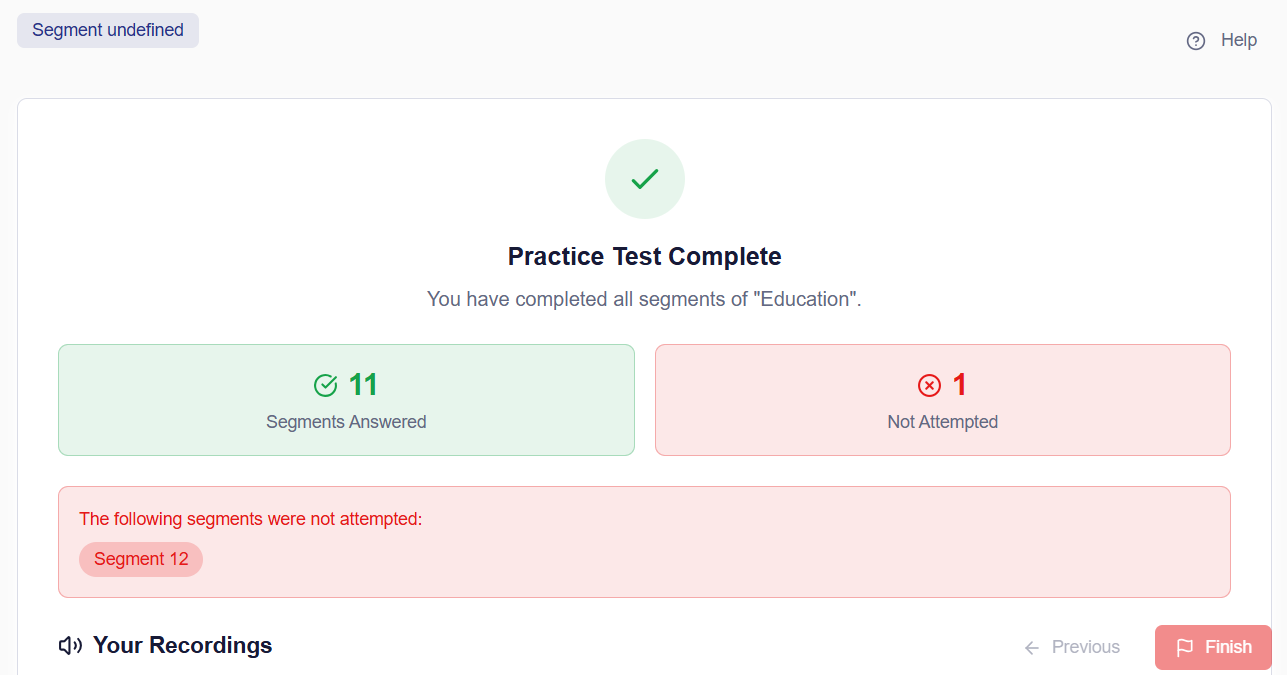Select the Not Attempted label

pos(942,422)
